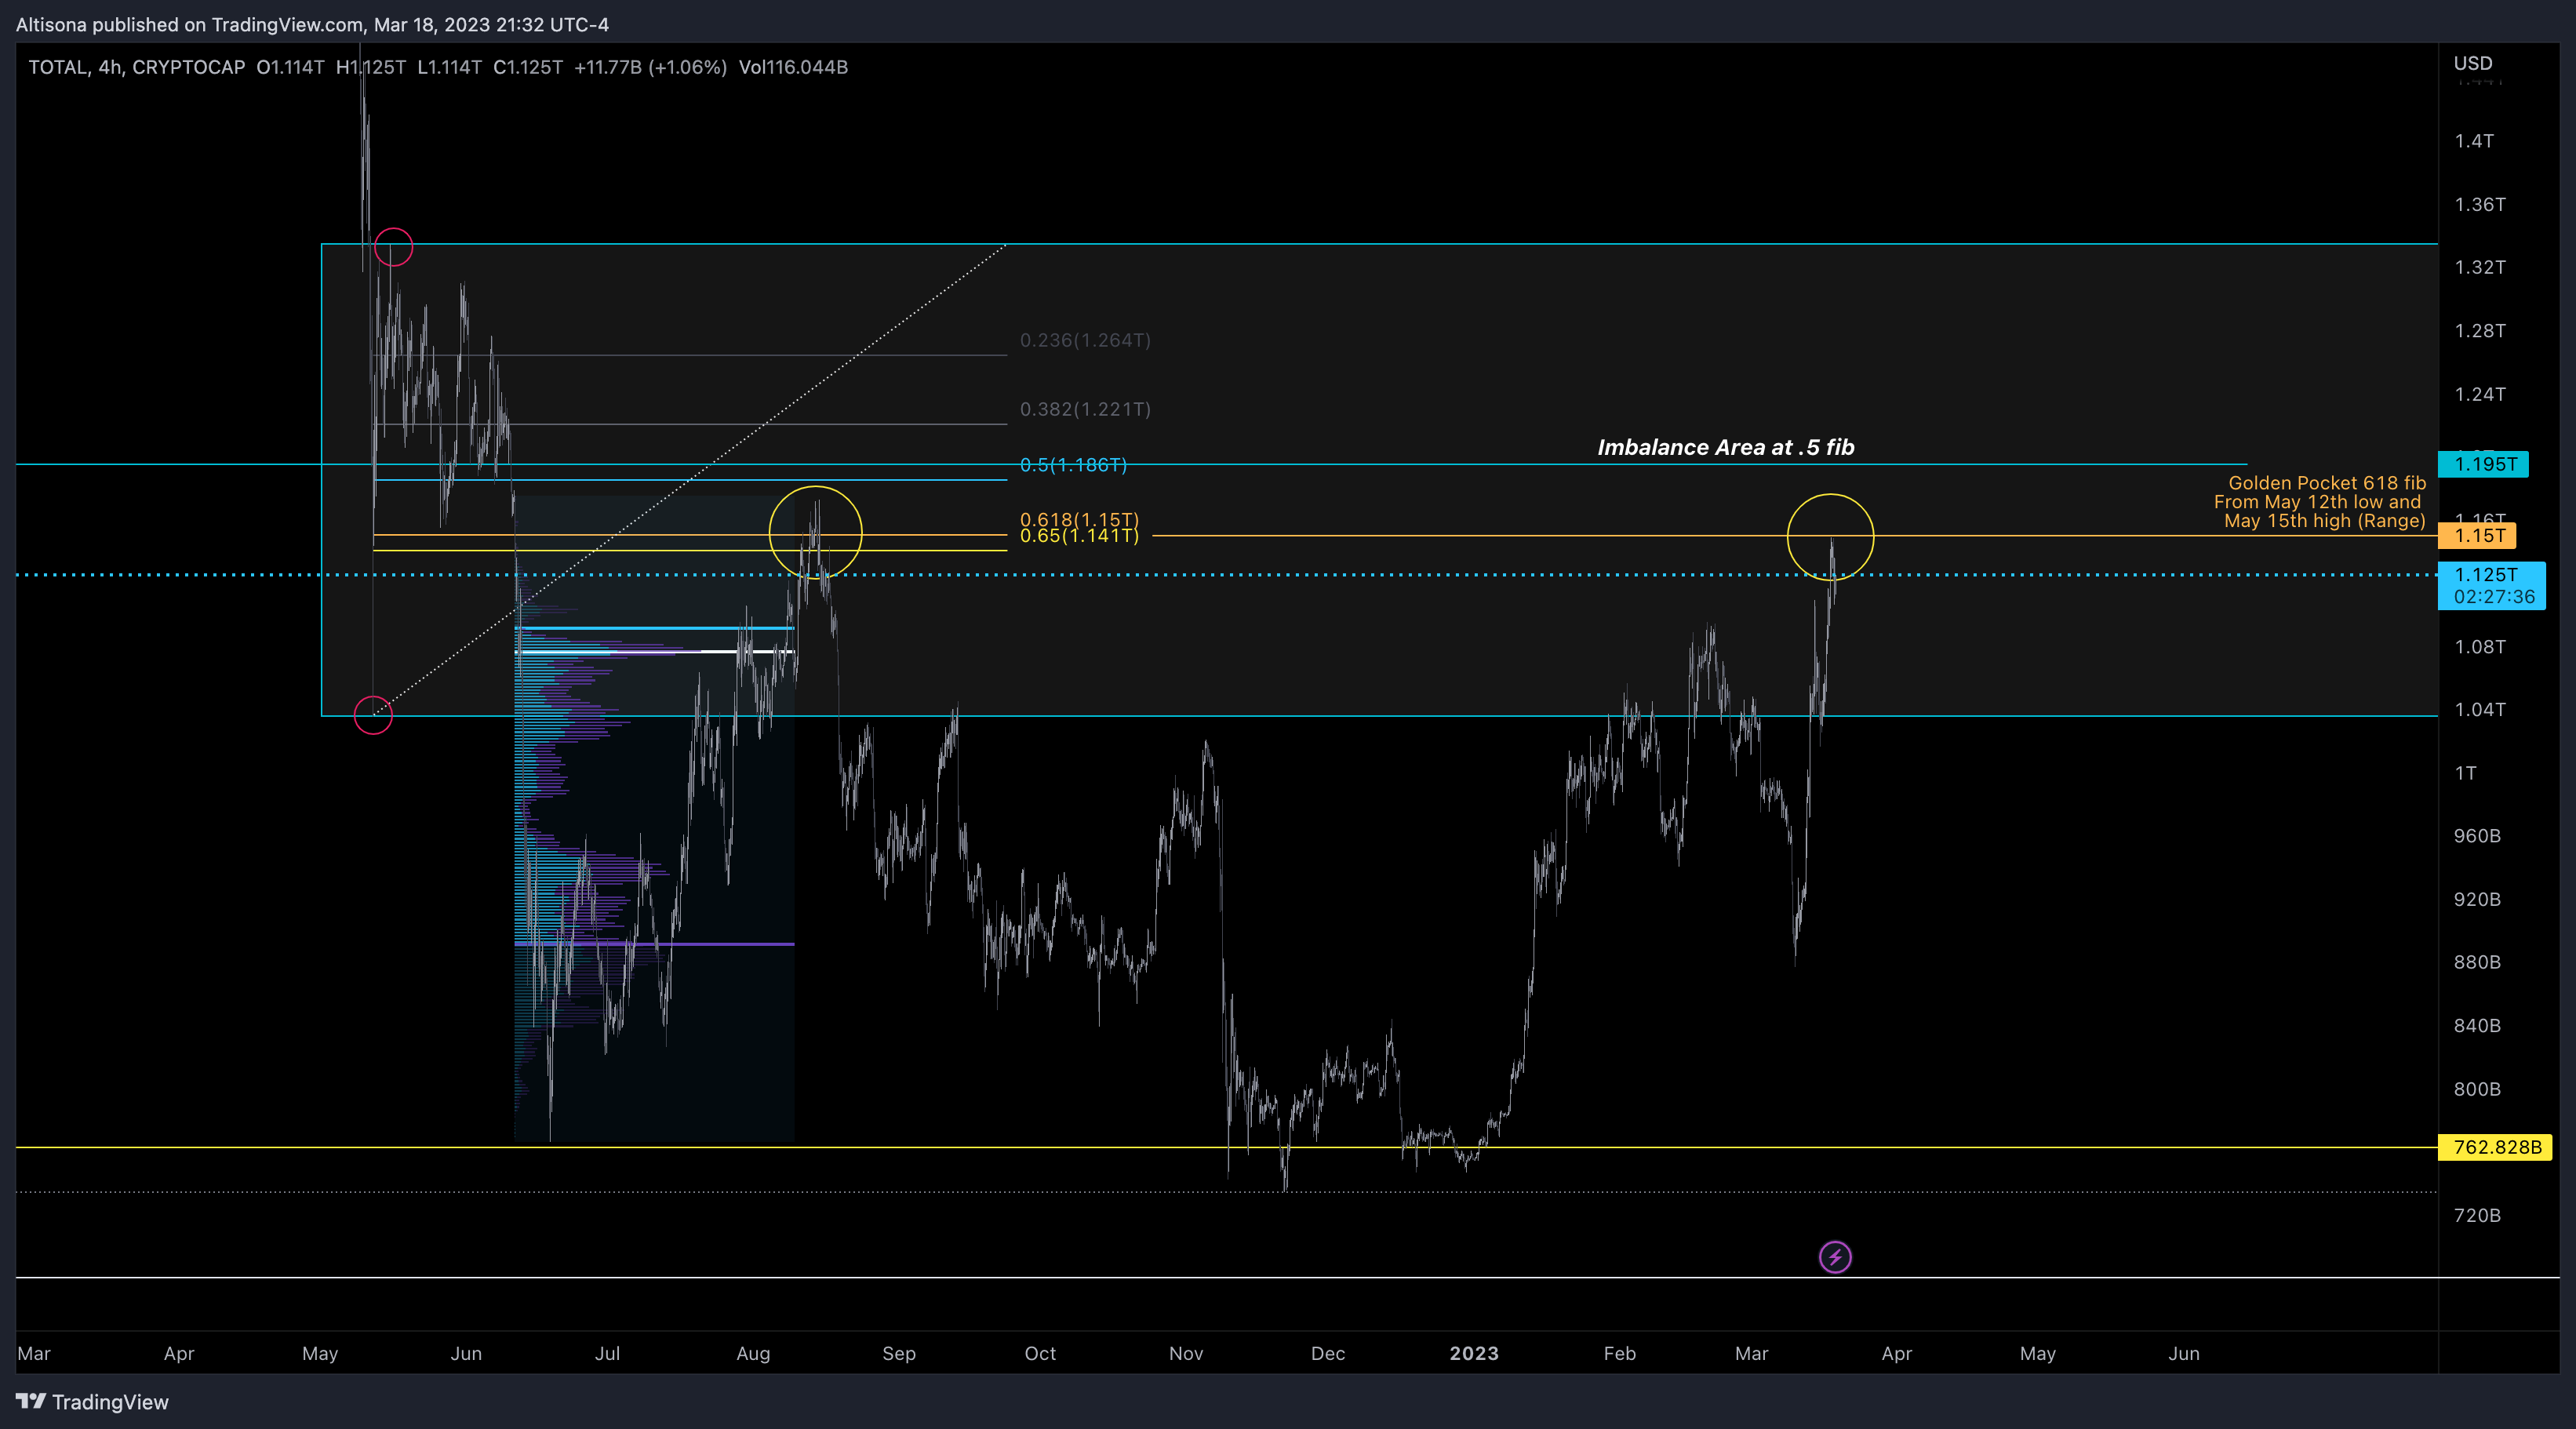Click the +11.77B (+1.06%) change readout
Screen dimensions: 2576x1429
650,67
